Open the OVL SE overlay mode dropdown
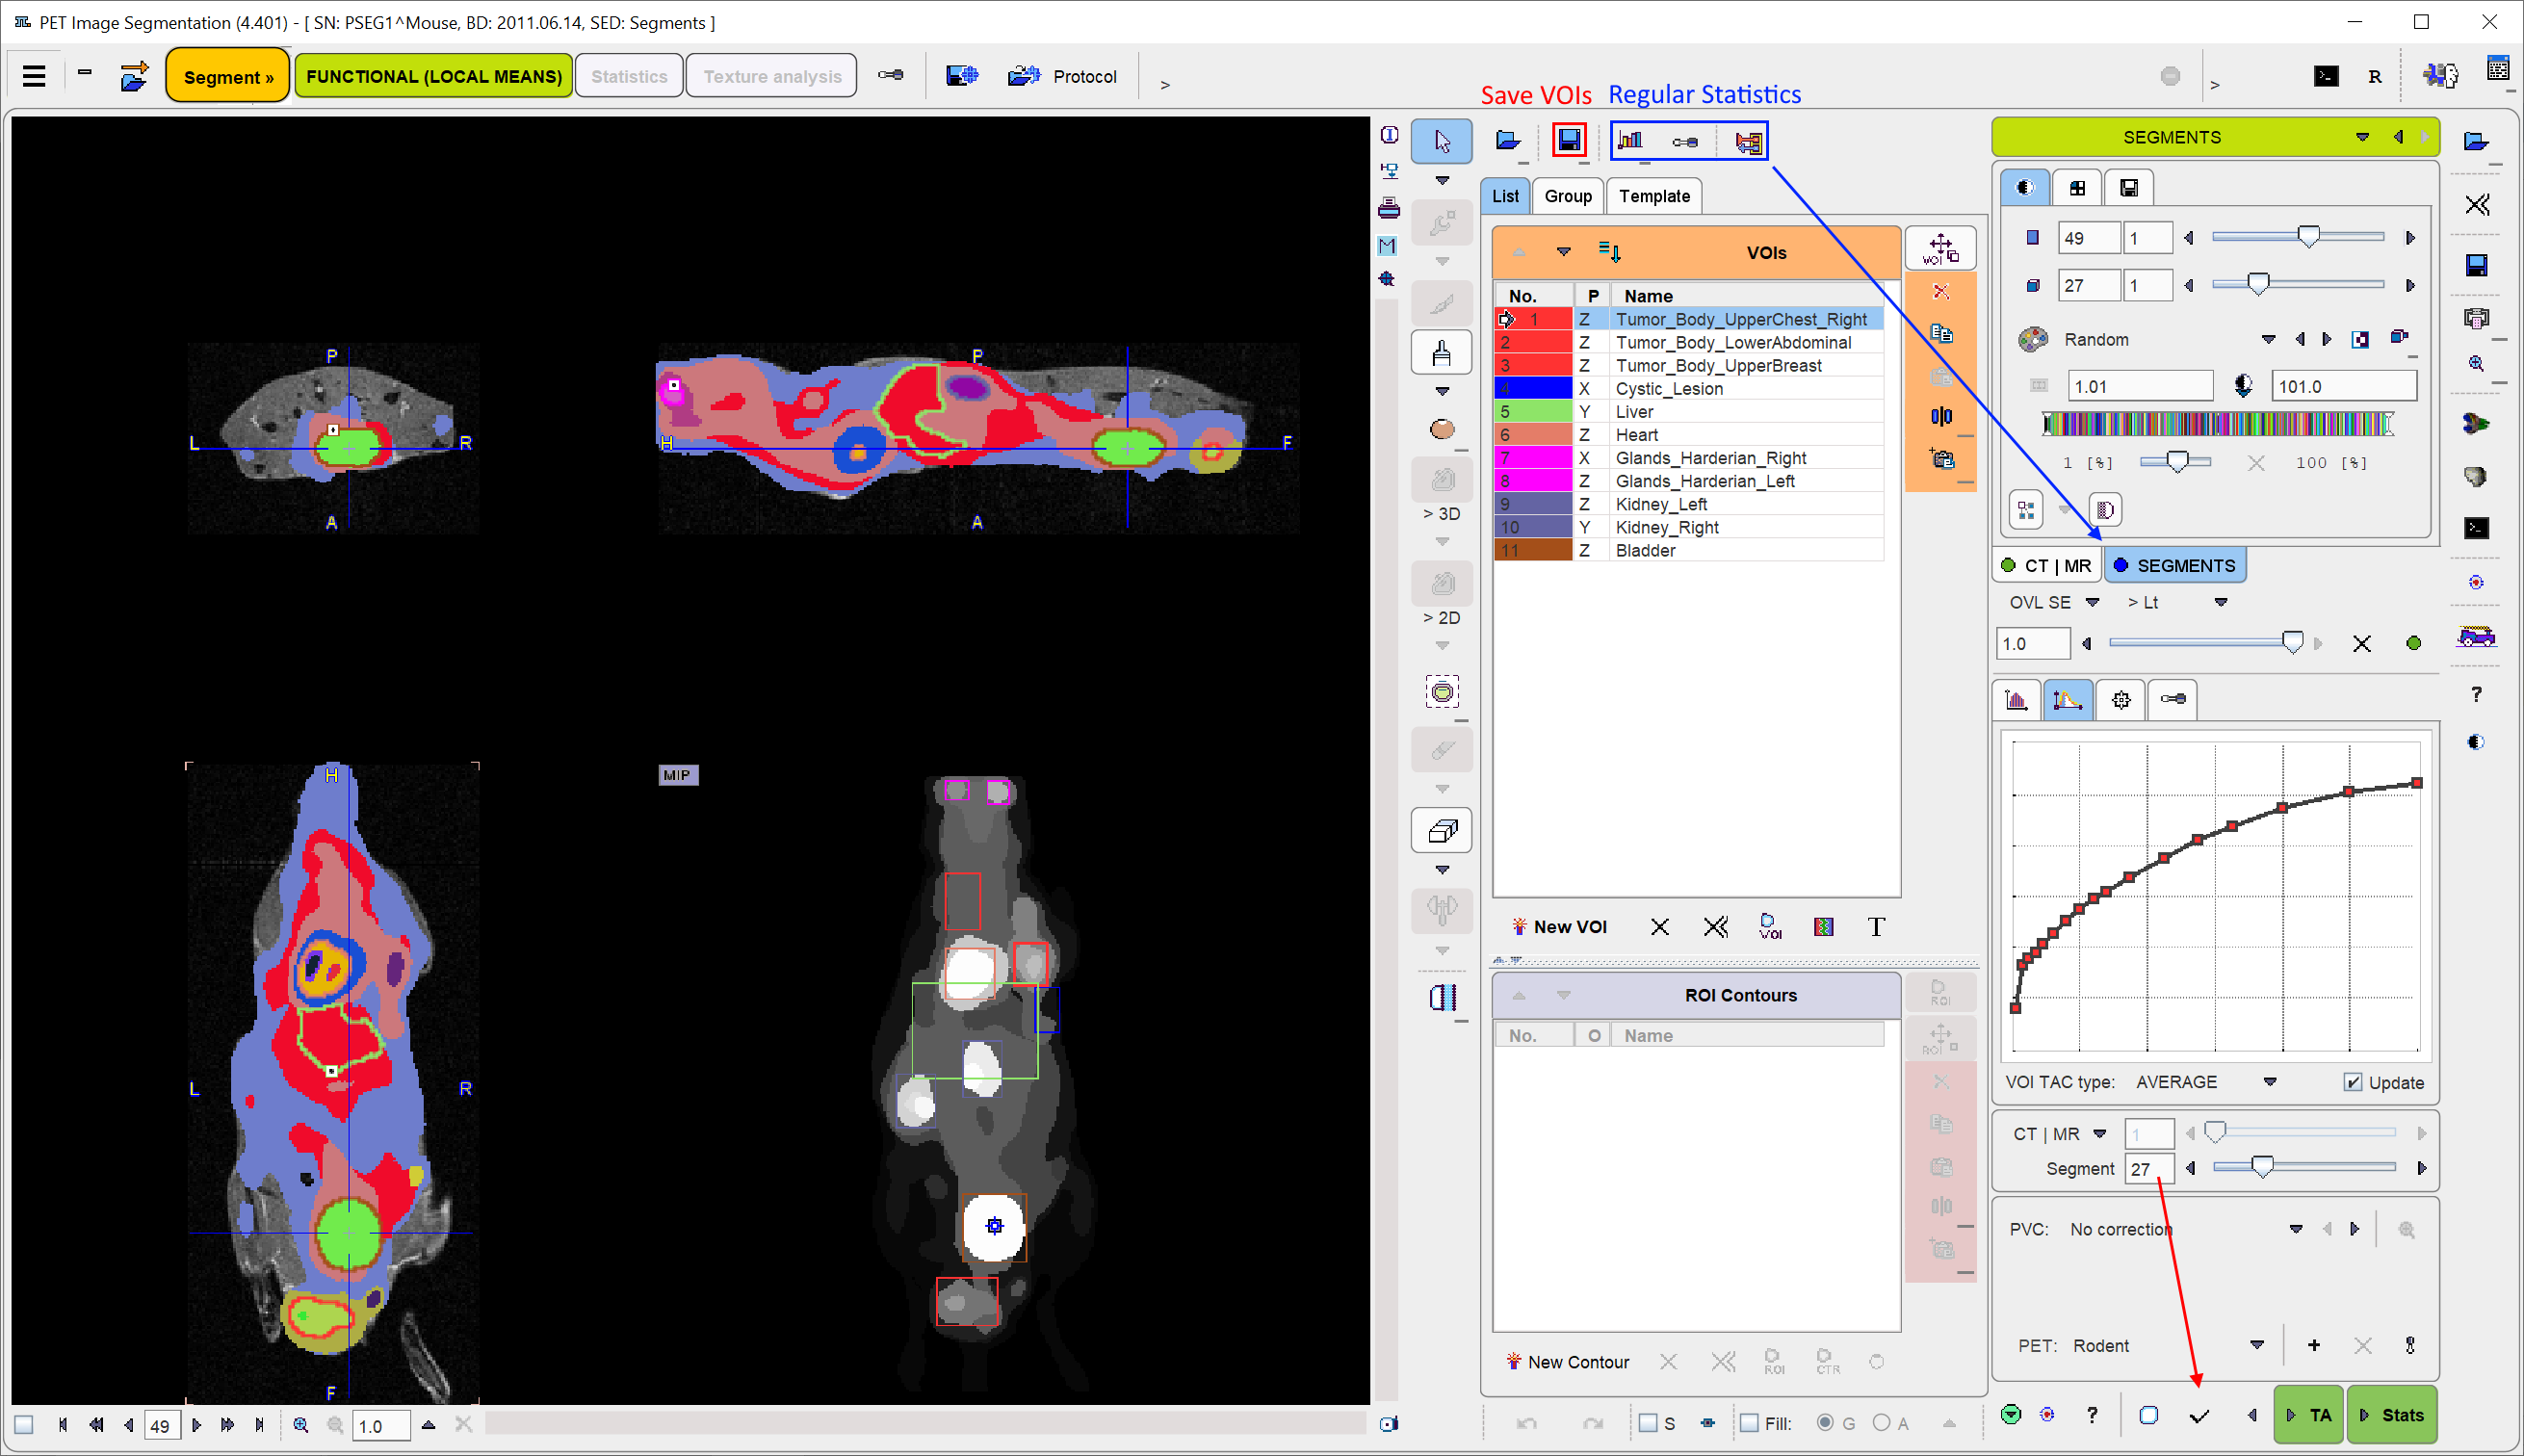The width and height of the screenshot is (2524, 1456). pyautogui.click(x=2091, y=602)
